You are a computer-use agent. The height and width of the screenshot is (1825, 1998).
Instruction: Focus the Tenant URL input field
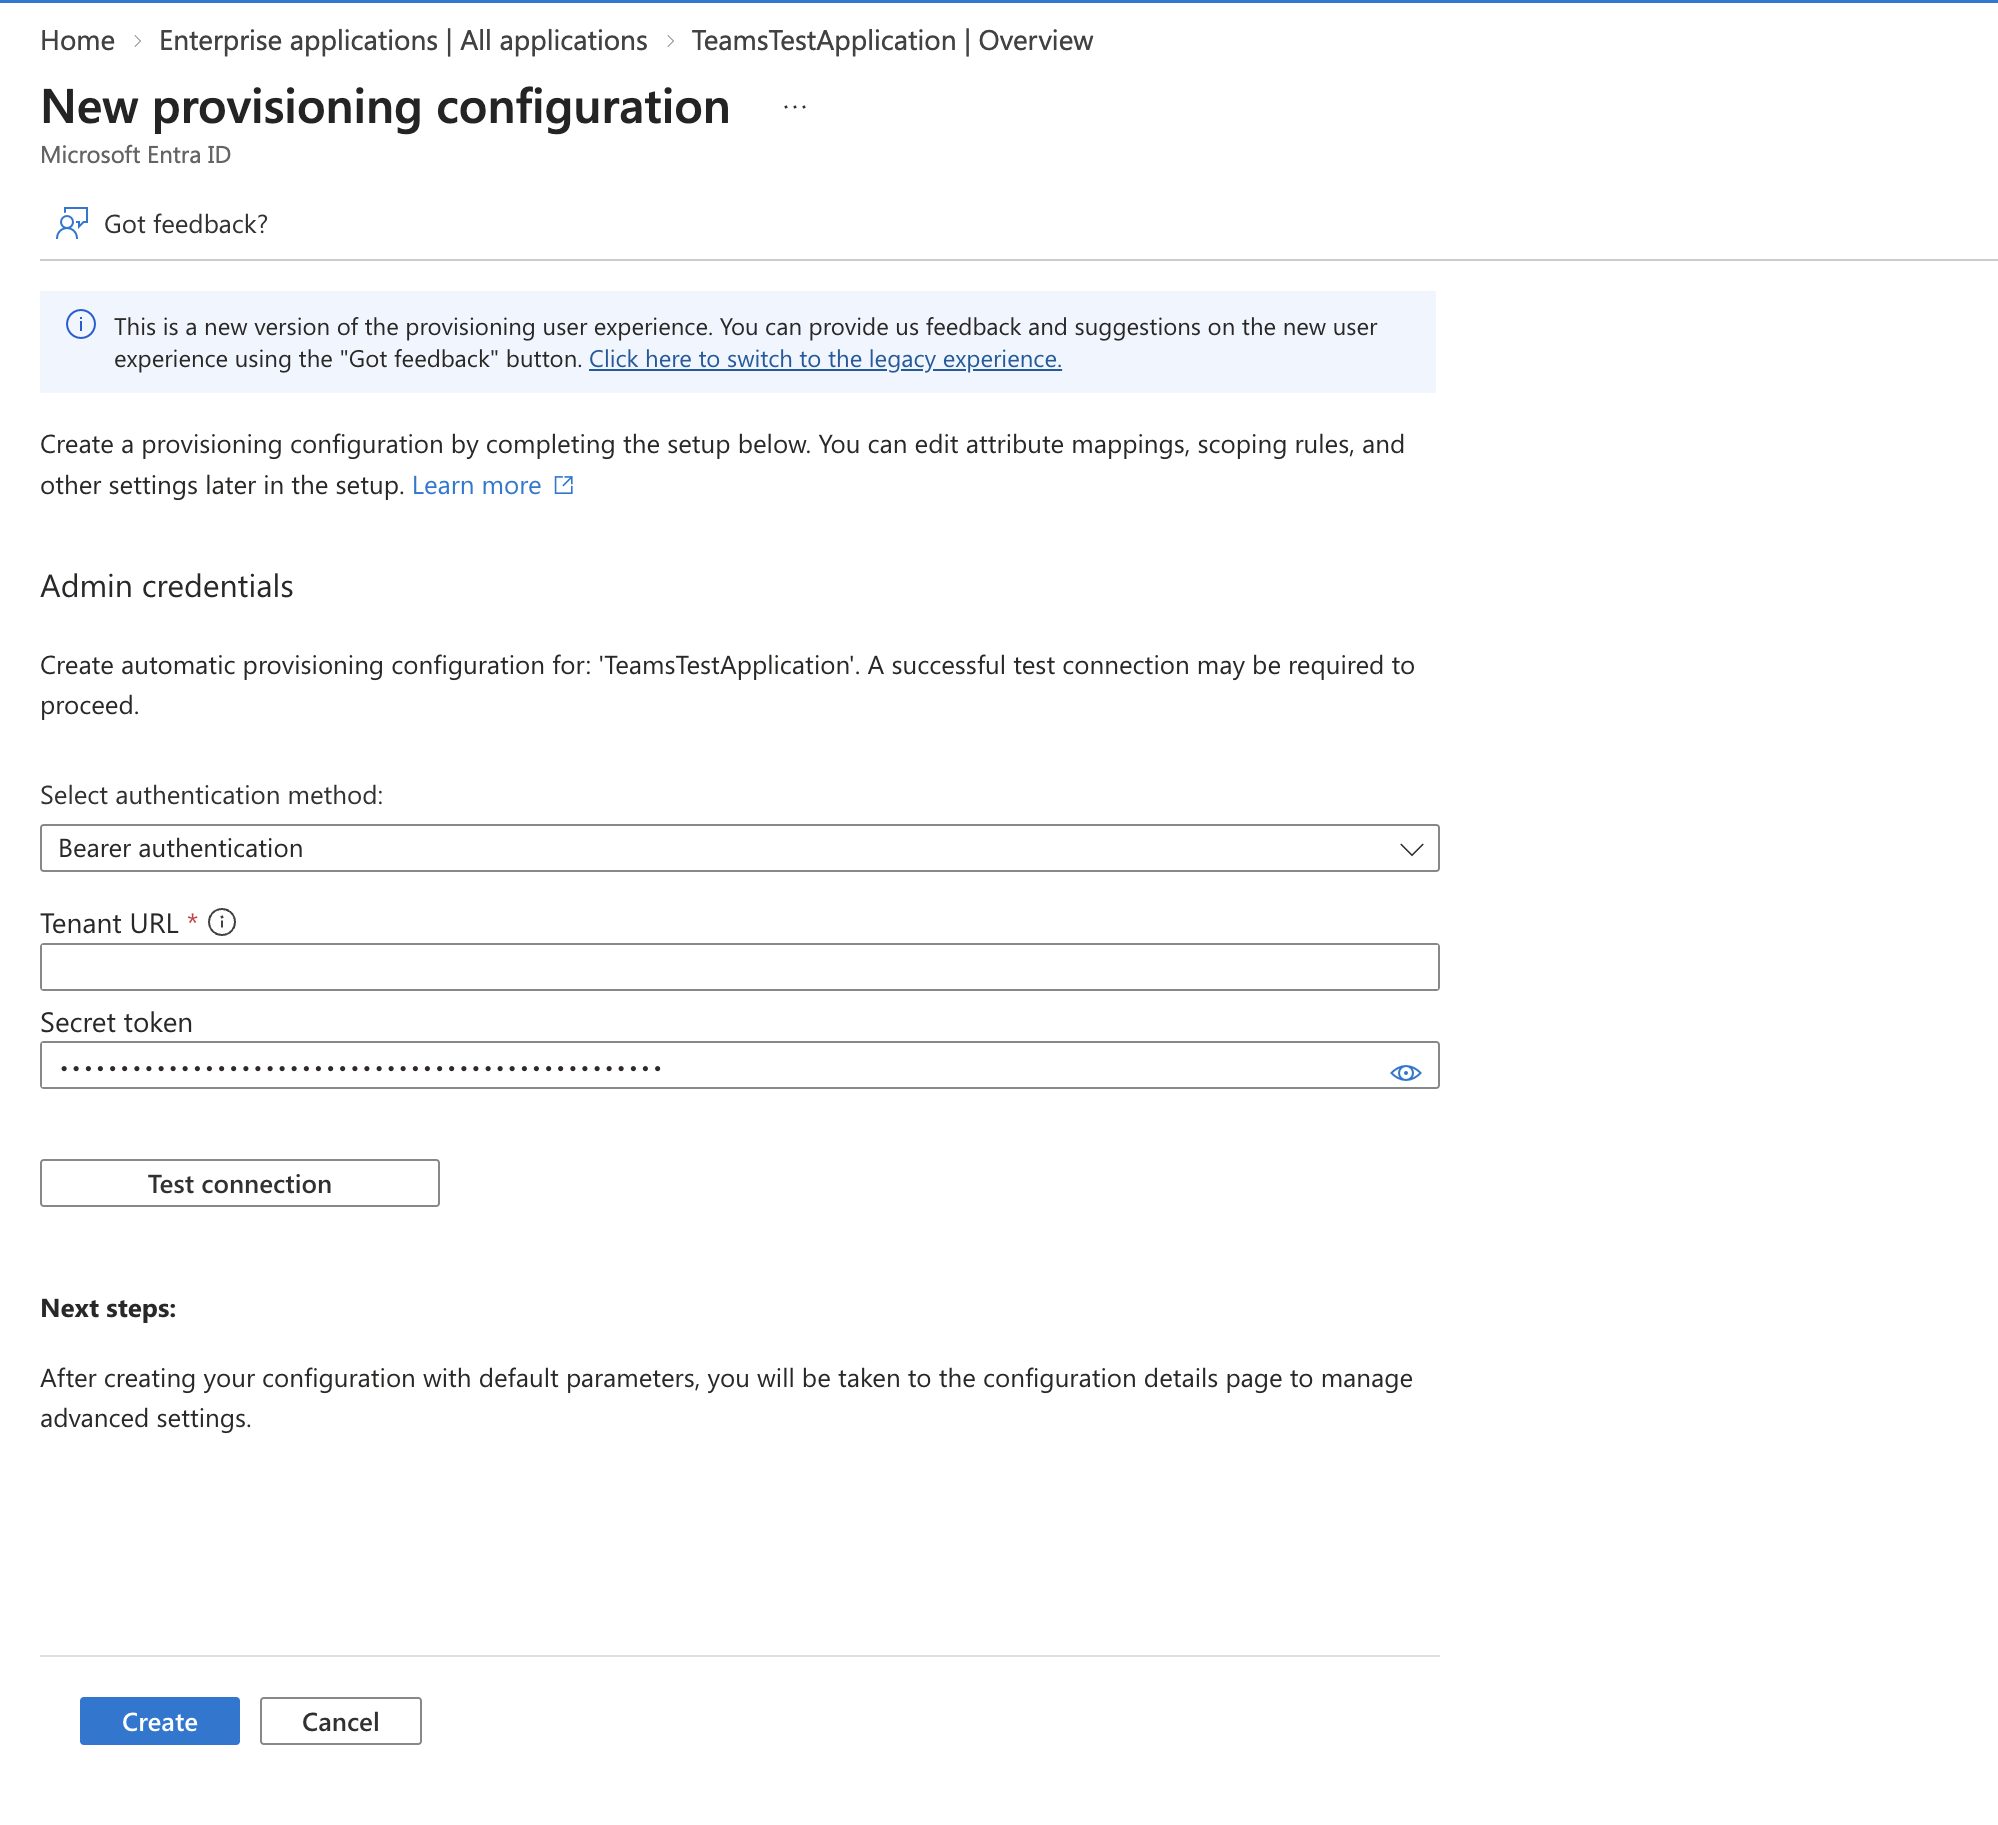click(x=739, y=967)
